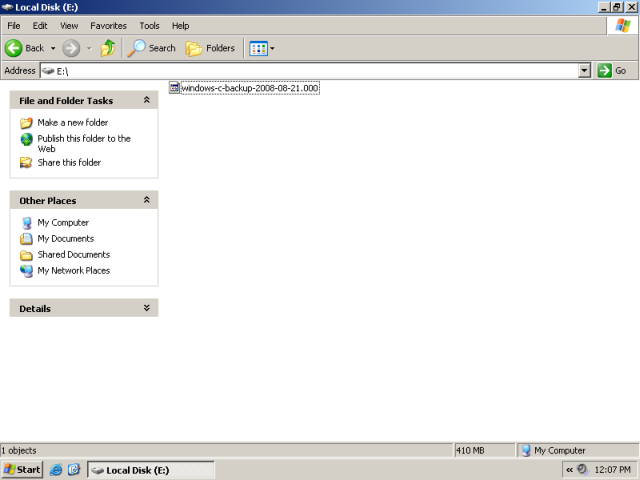Click the Shared Documents folder icon
Screen dimensions: 640x480
pos(26,255)
